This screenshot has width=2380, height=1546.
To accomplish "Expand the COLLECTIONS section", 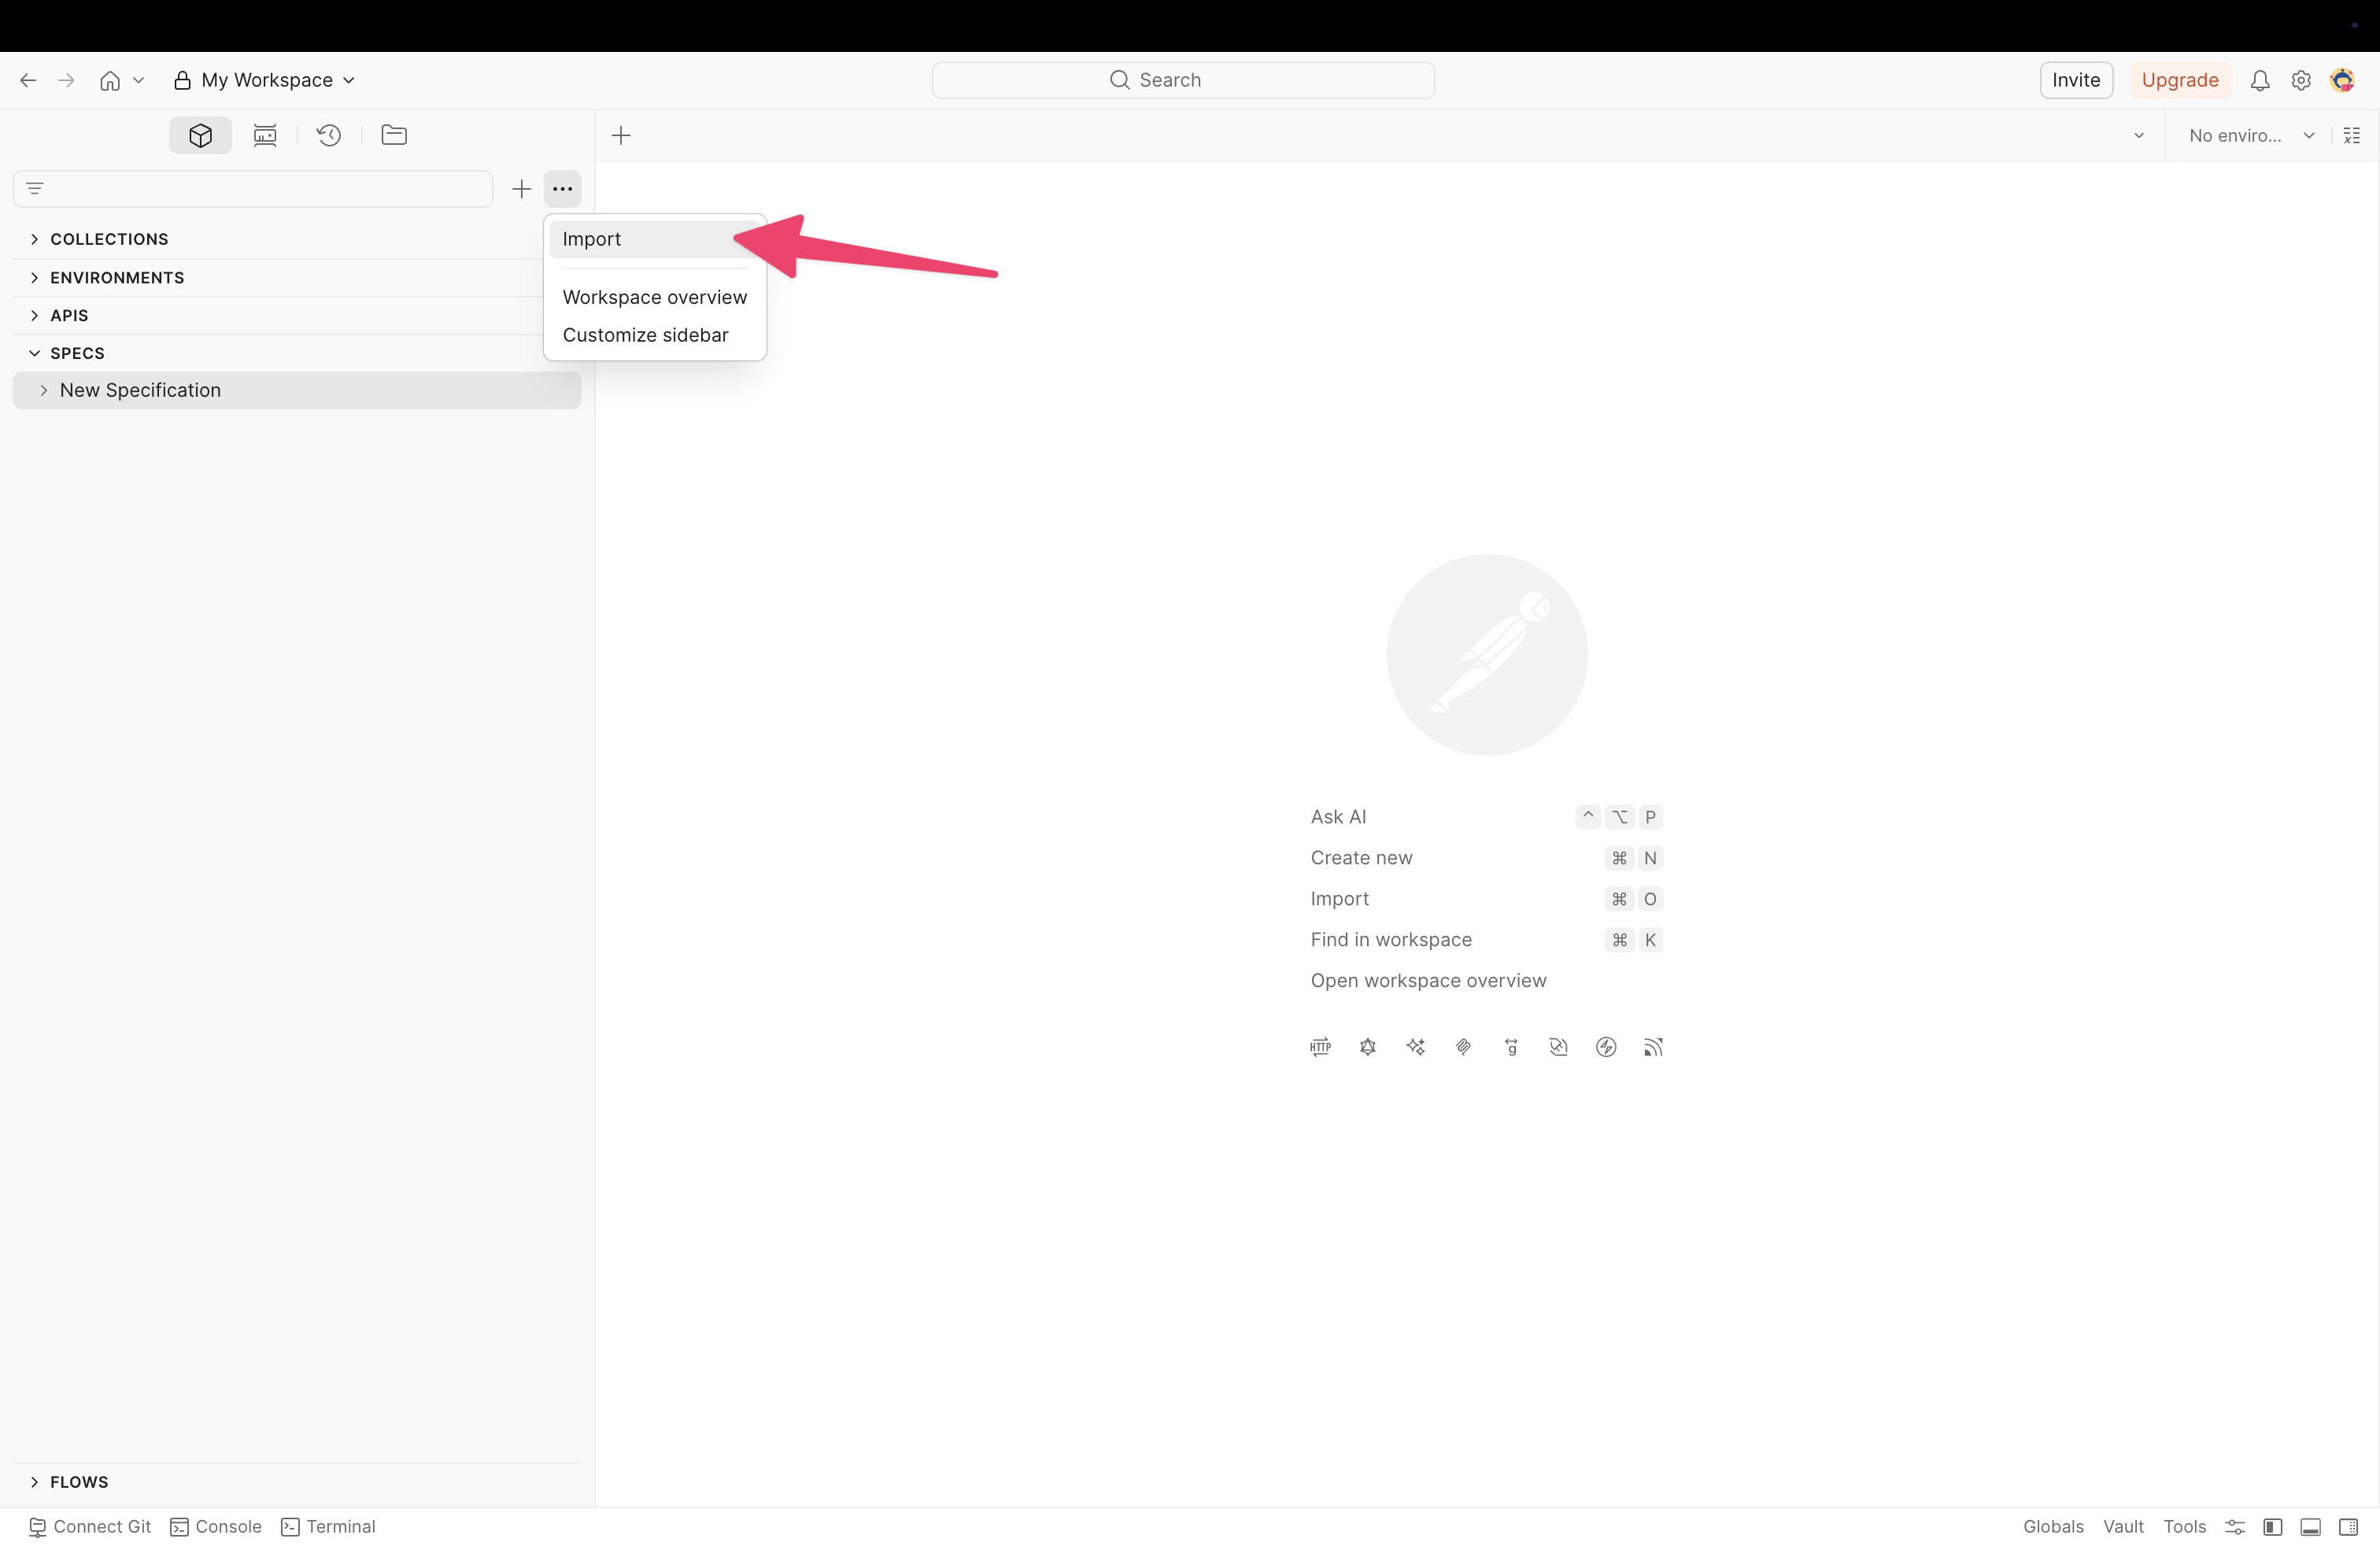I will pos(34,239).
